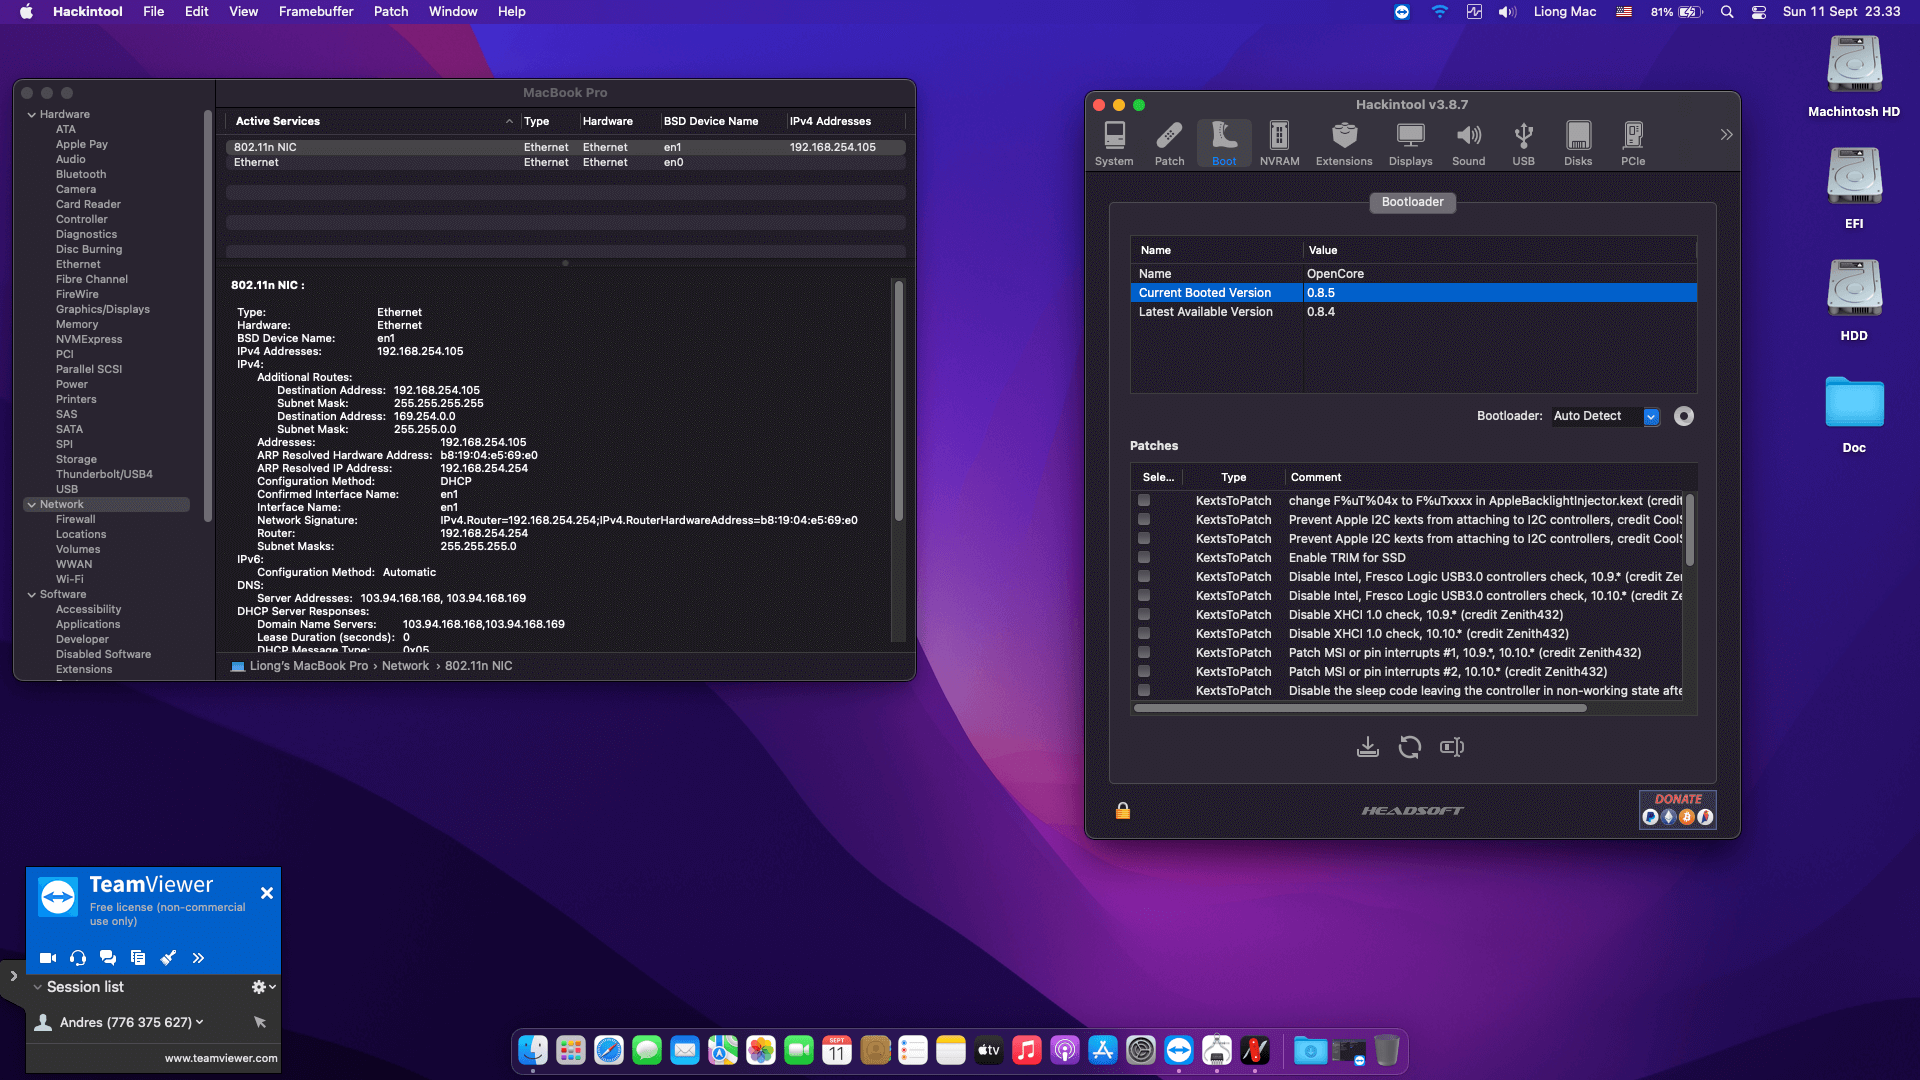The image size is (1920, 1080).
Task: Click the round record button beside Auto Detect
Action: (x=1684, y=416)
